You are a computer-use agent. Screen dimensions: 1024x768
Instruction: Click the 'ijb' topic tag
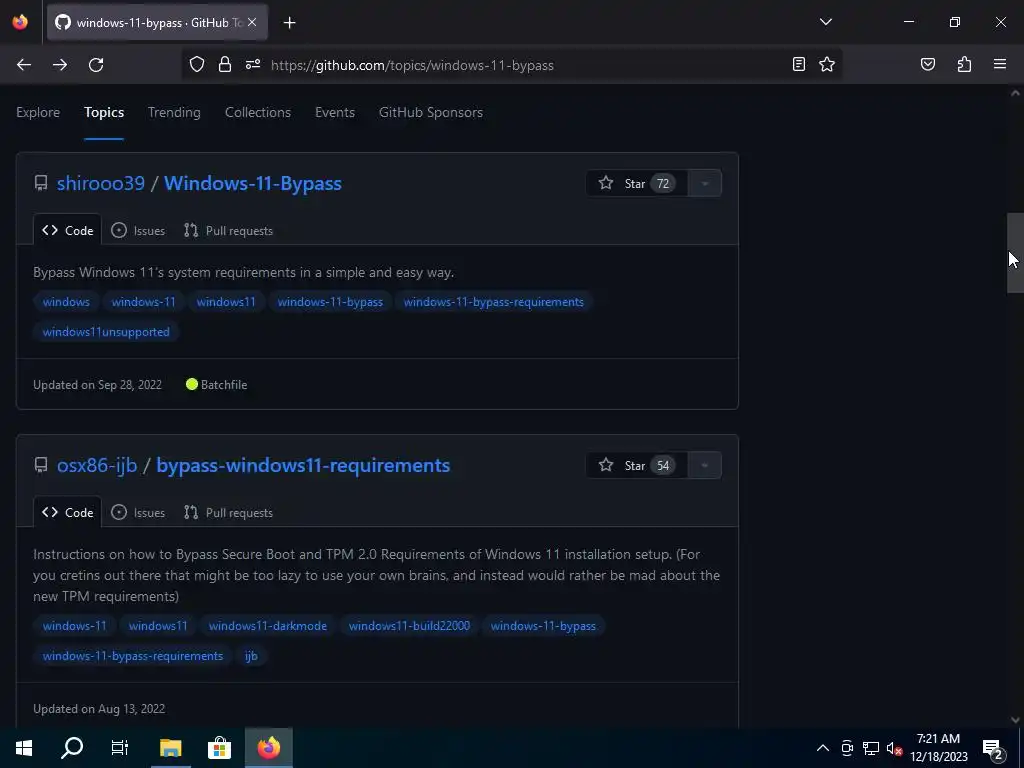pyautogui.click(x=251, y=656)
